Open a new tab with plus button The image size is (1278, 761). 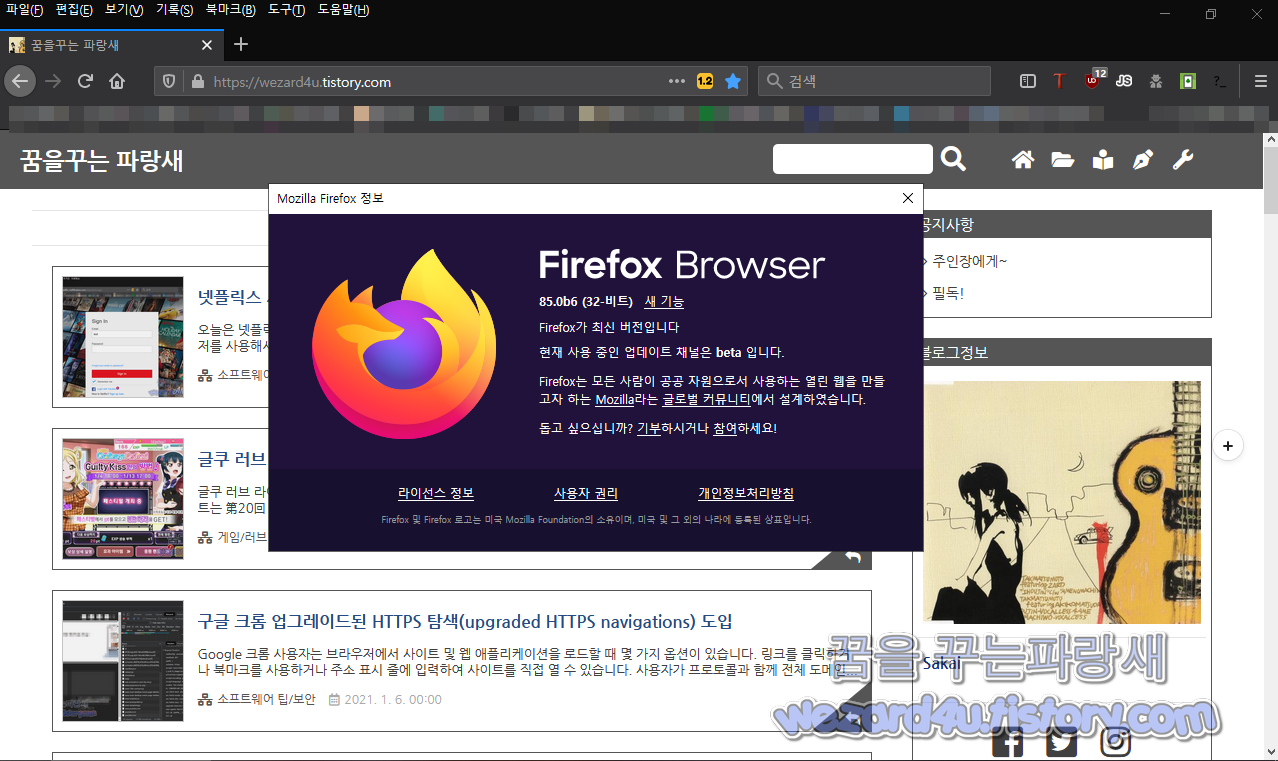241,44
